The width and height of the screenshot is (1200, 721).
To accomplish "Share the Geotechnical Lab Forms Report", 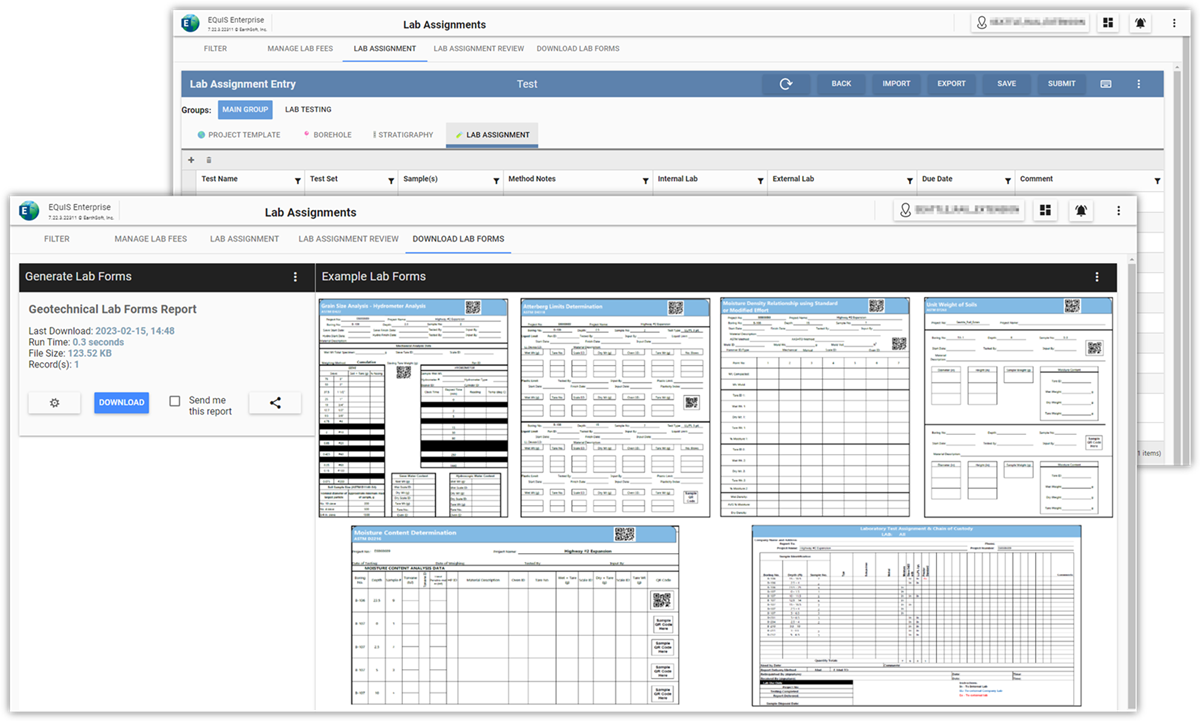I will tap(277, 402).
